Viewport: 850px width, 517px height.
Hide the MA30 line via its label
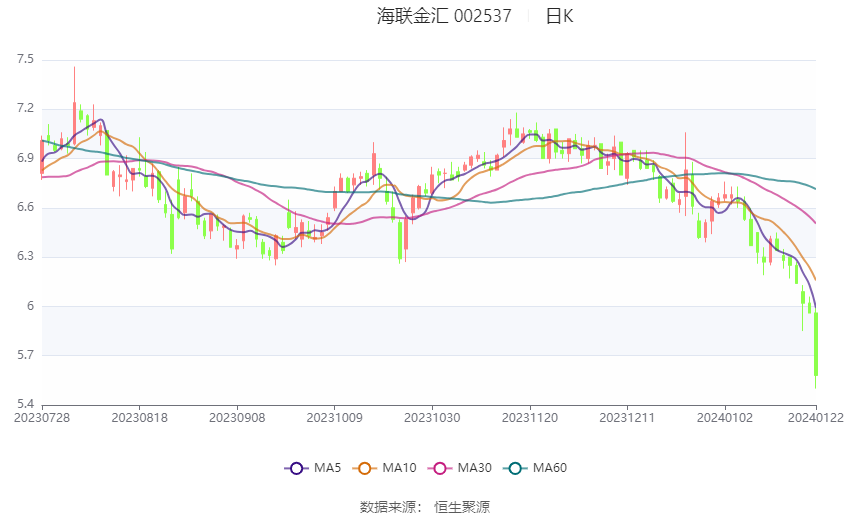[x=474, y=468]
